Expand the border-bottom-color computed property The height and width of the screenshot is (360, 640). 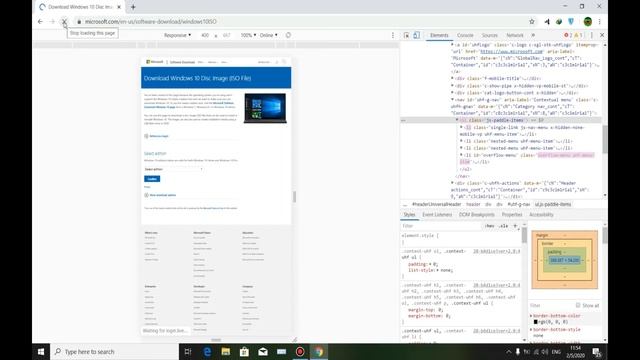click(531, 316)
